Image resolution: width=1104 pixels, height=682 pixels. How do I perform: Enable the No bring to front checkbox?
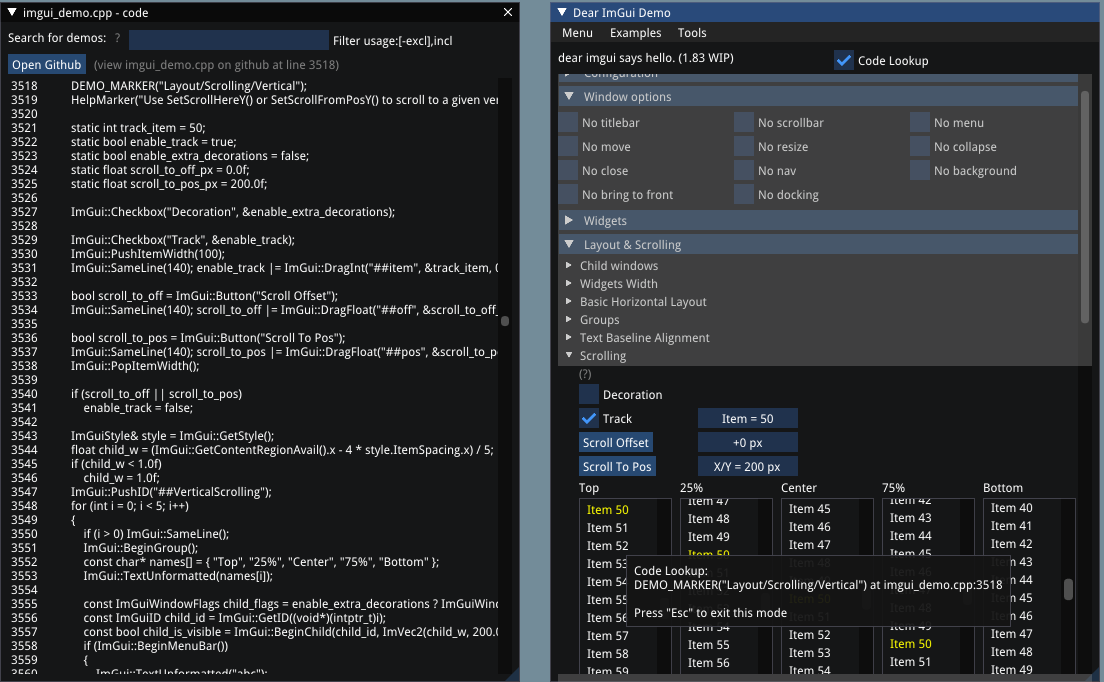pos(568,194)
